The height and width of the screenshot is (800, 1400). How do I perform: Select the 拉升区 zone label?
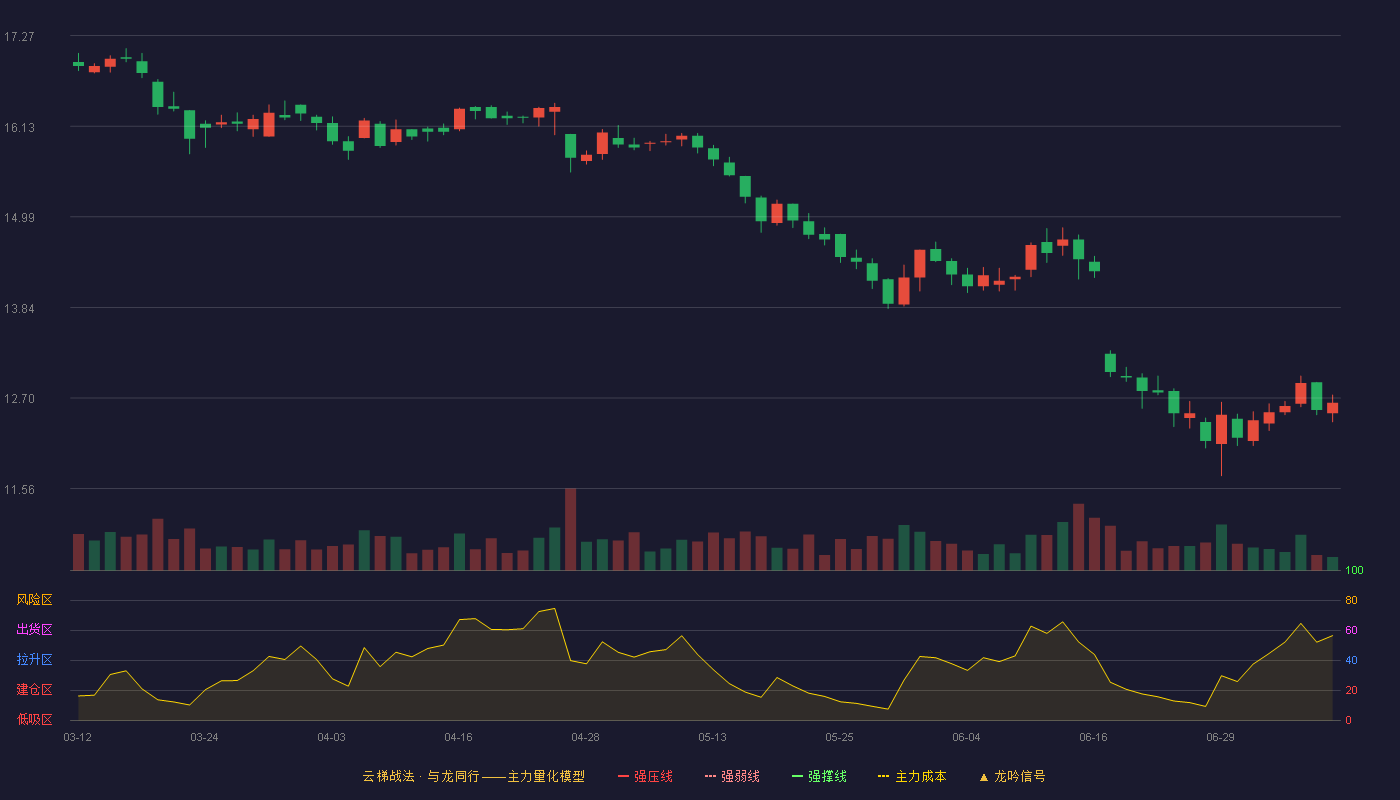point(34,660)
